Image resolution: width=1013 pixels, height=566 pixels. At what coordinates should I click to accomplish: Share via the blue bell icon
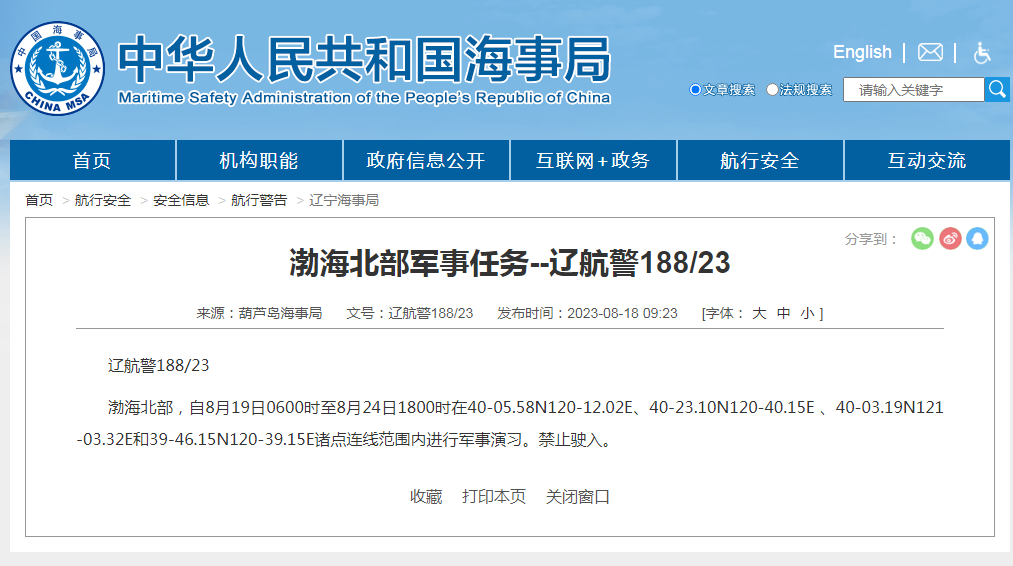click(977, 238)
